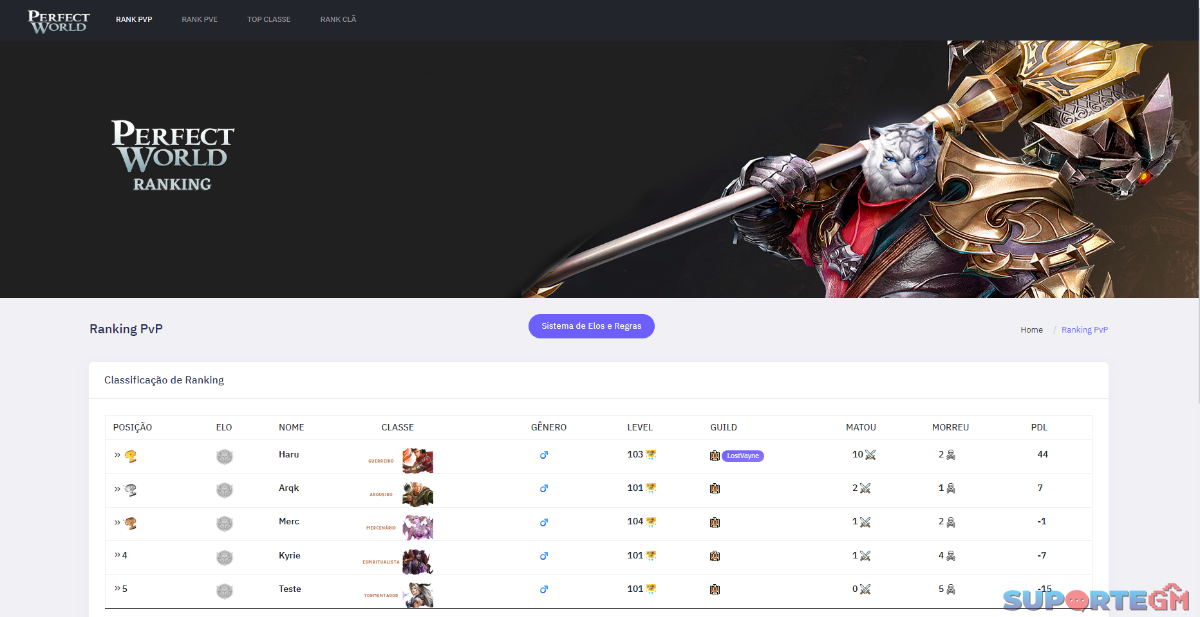Click the LEVEL column header
Image resolution: width=1200 pixels, height=617 pixels.
point(640,427)
